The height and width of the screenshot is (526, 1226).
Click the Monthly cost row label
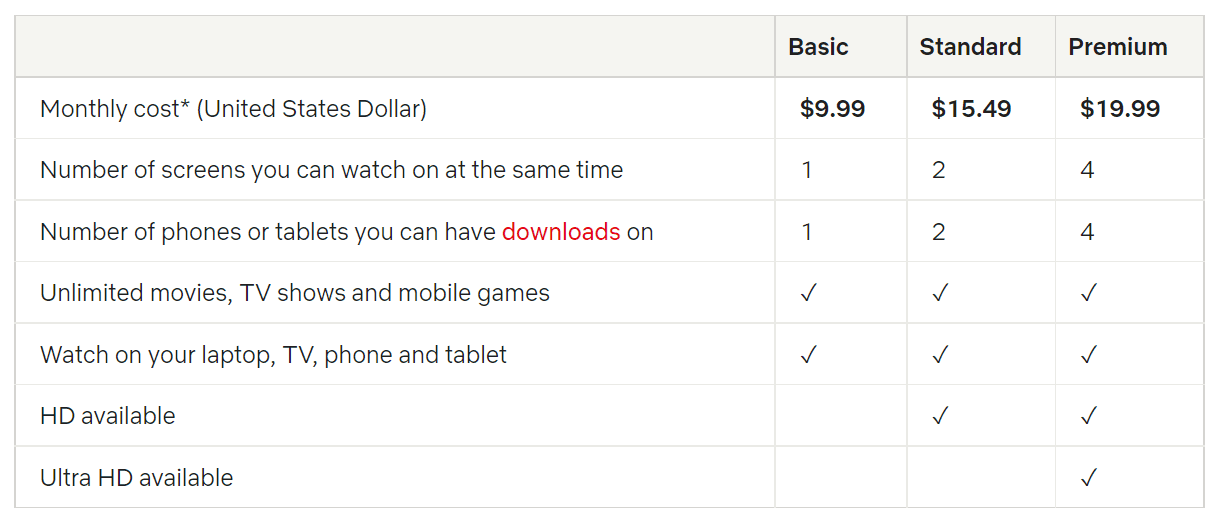(x=233, y=109)
